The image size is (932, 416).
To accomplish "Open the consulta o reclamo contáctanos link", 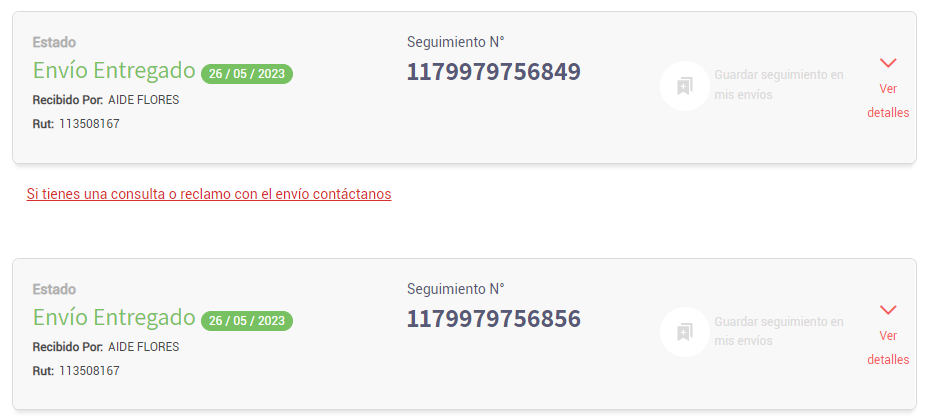I will tap(209, 194).
